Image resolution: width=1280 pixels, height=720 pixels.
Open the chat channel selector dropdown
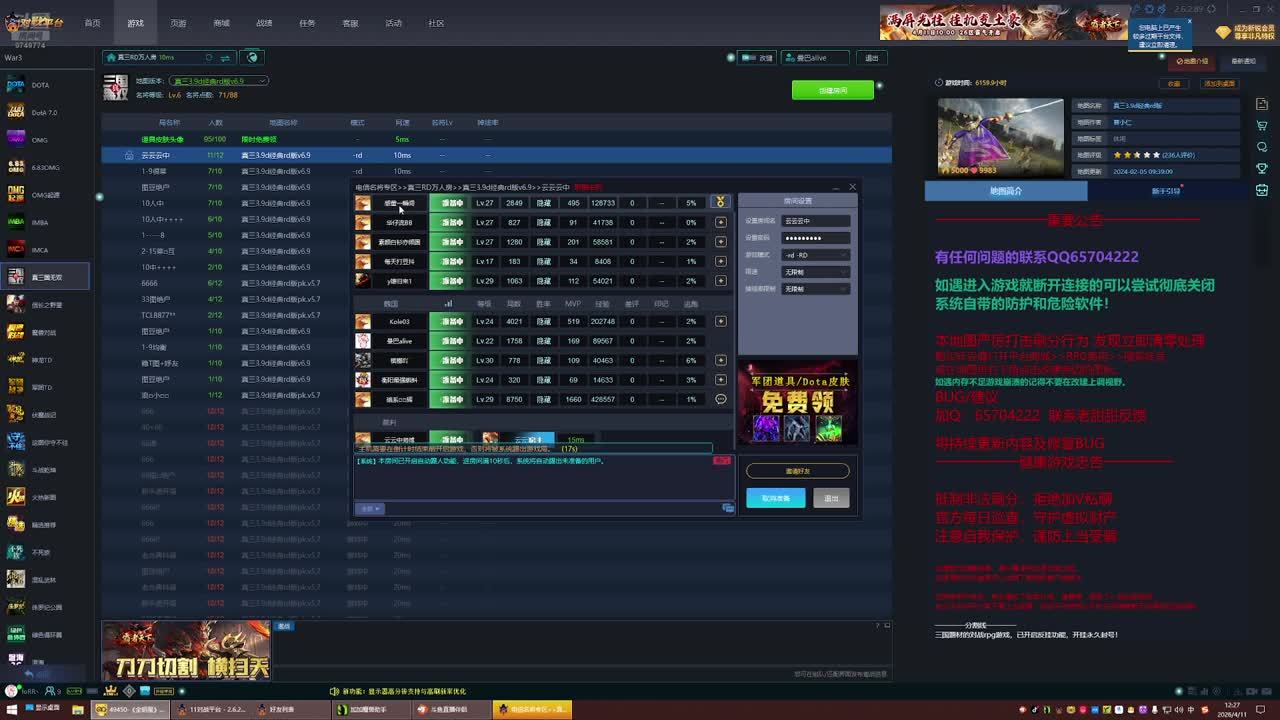371,509
